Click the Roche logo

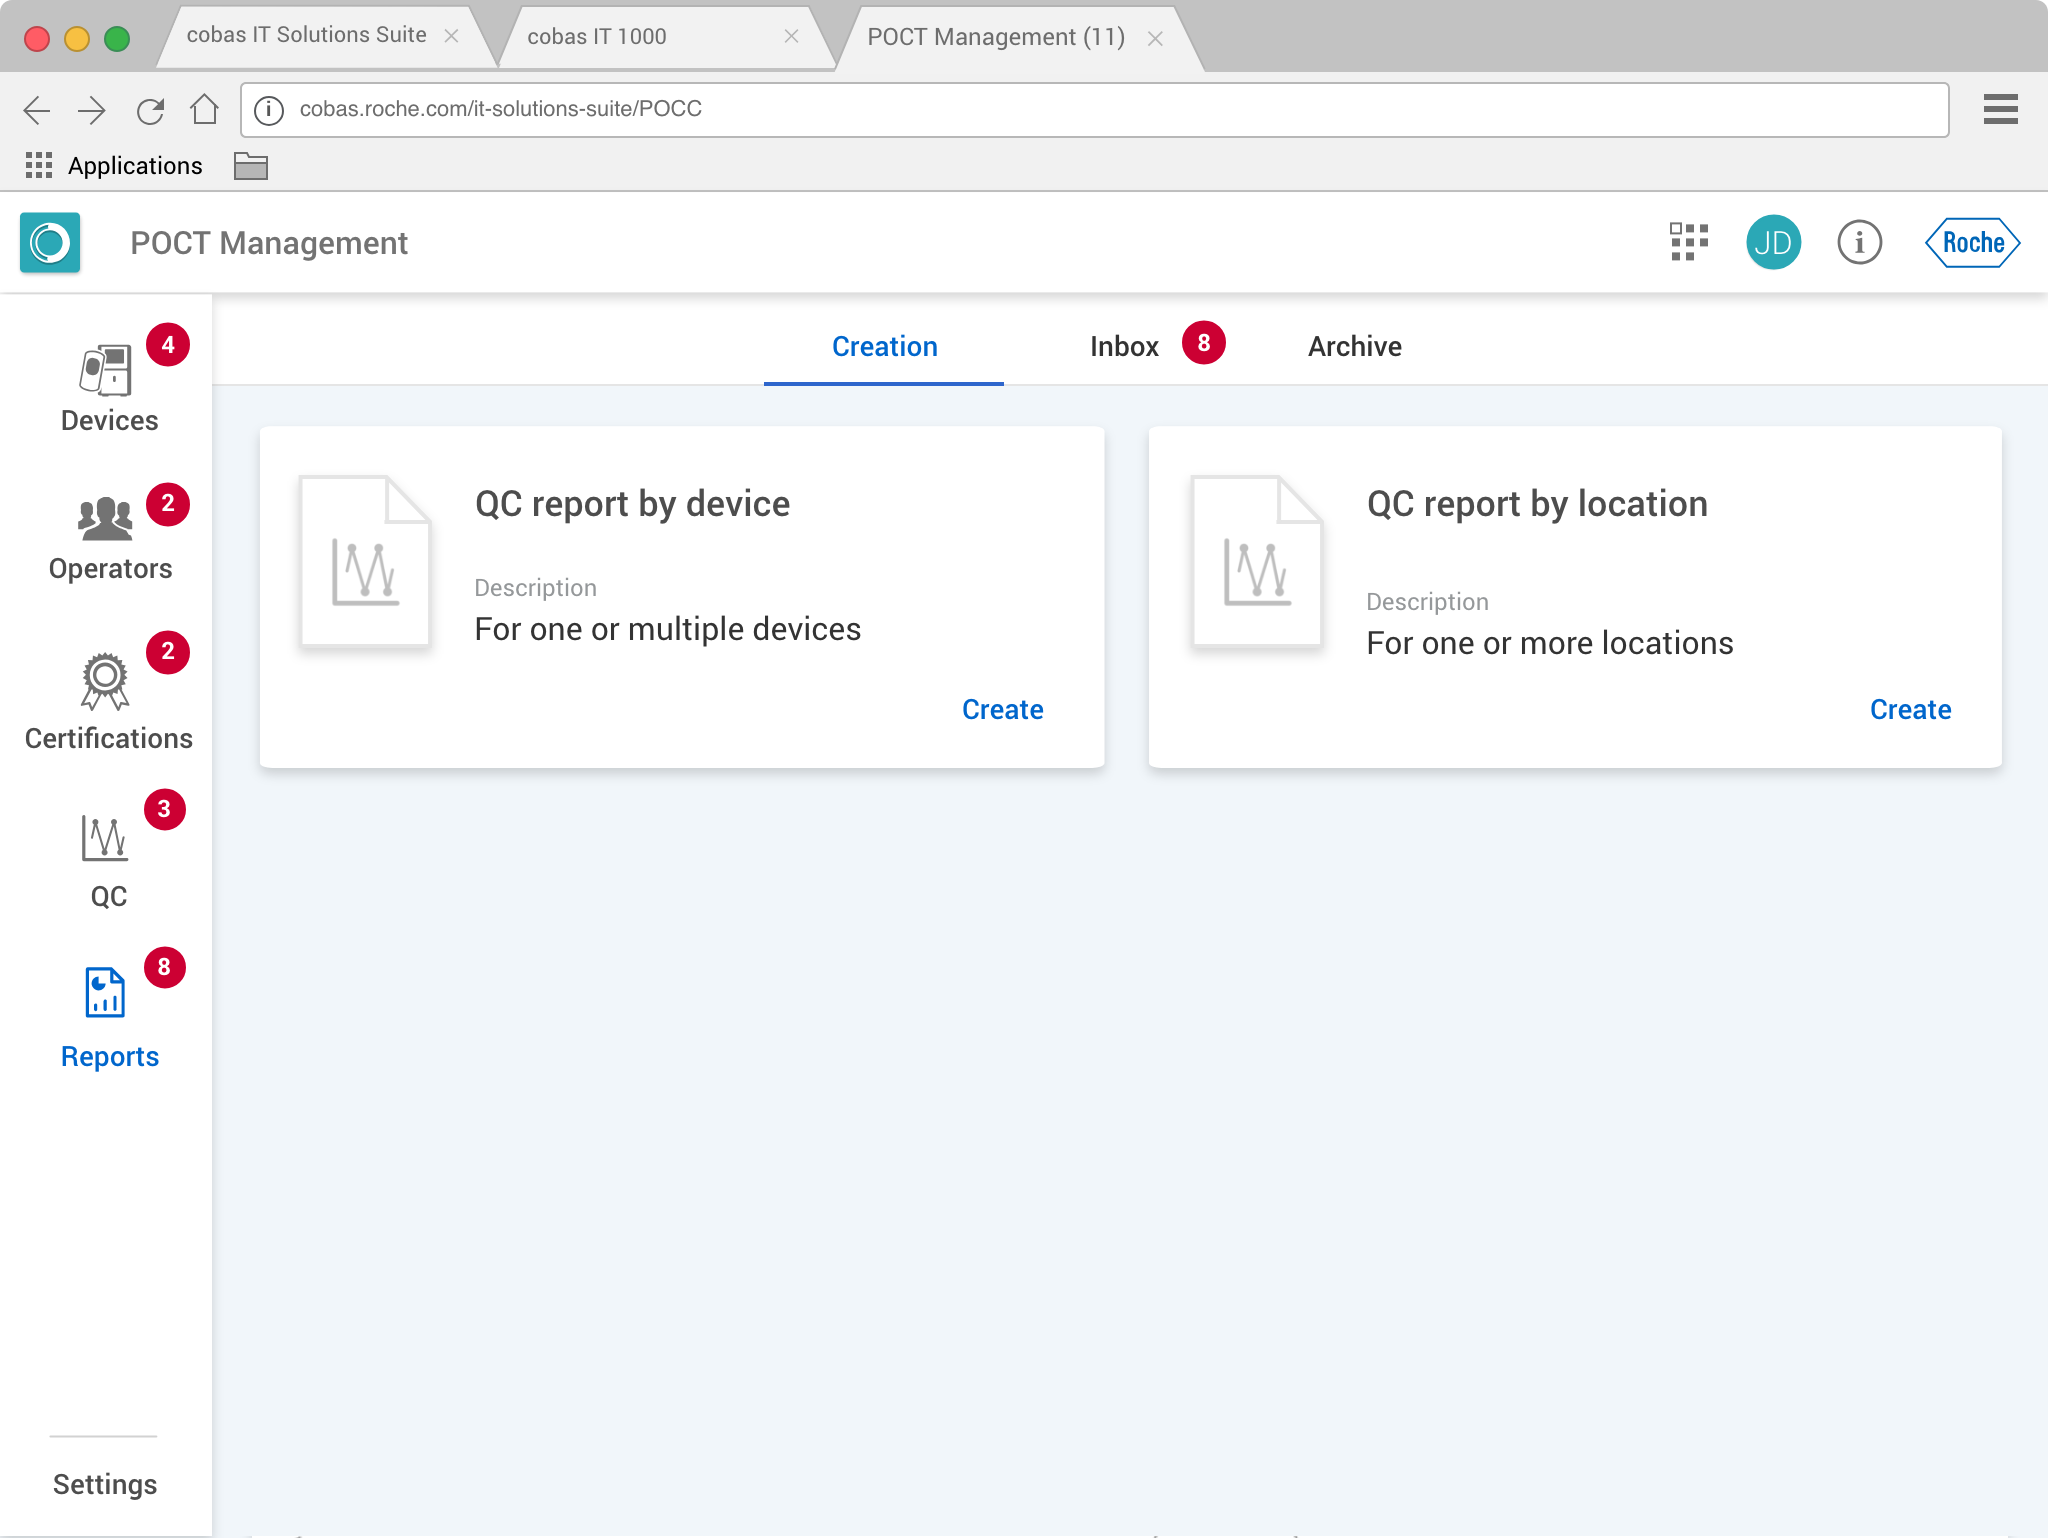click(x=1972, y=243)
